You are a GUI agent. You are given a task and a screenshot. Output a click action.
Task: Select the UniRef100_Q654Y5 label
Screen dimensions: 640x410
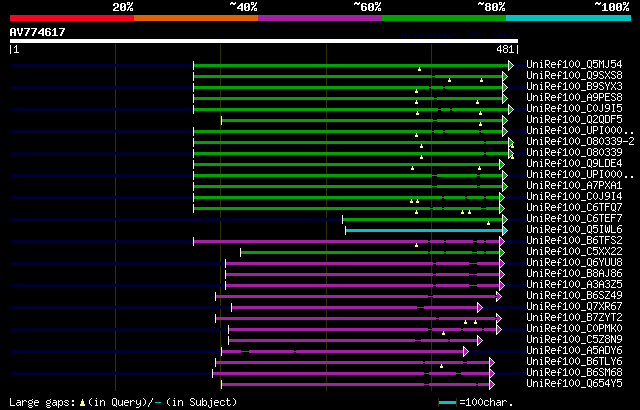pos(574,384)
